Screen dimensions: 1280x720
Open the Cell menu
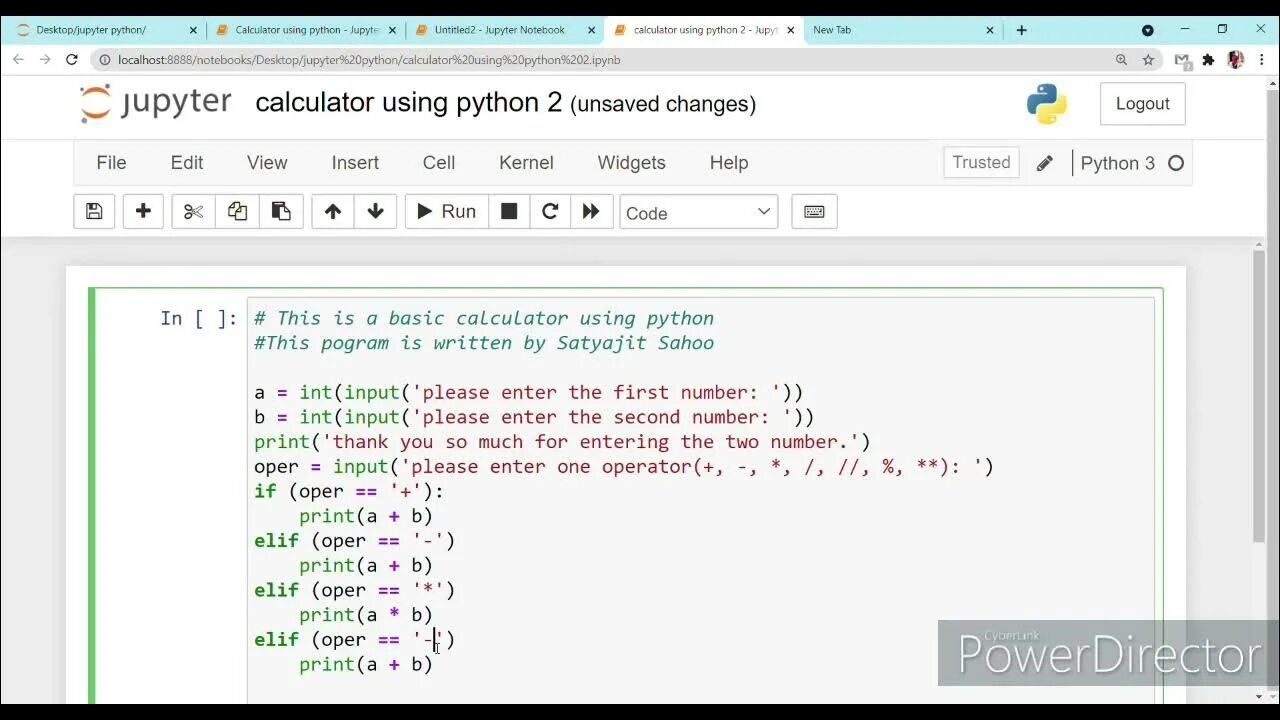[439, 162]
